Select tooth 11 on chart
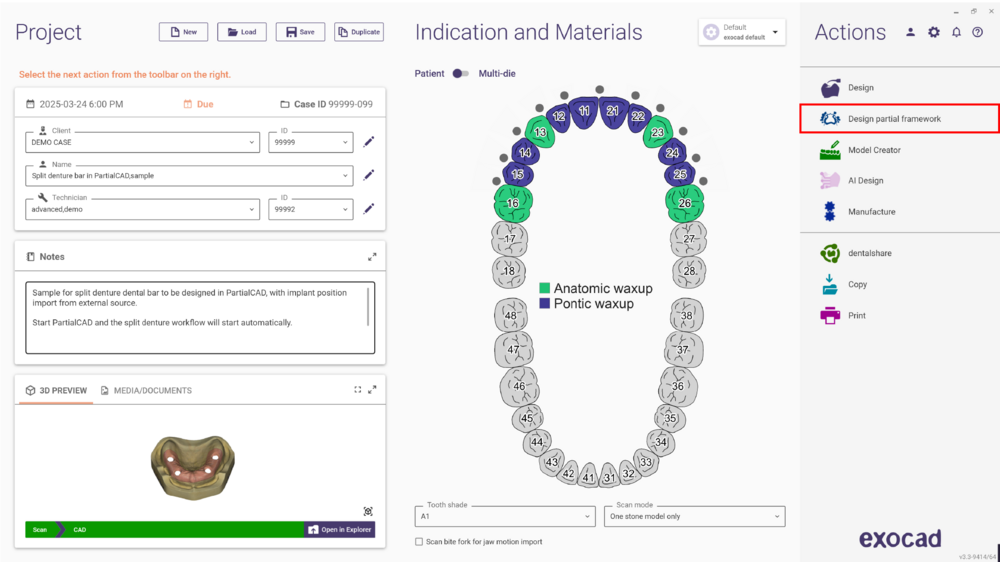Image resolution: width=1000 pixels, height=562 pixels. pos(584,112)
